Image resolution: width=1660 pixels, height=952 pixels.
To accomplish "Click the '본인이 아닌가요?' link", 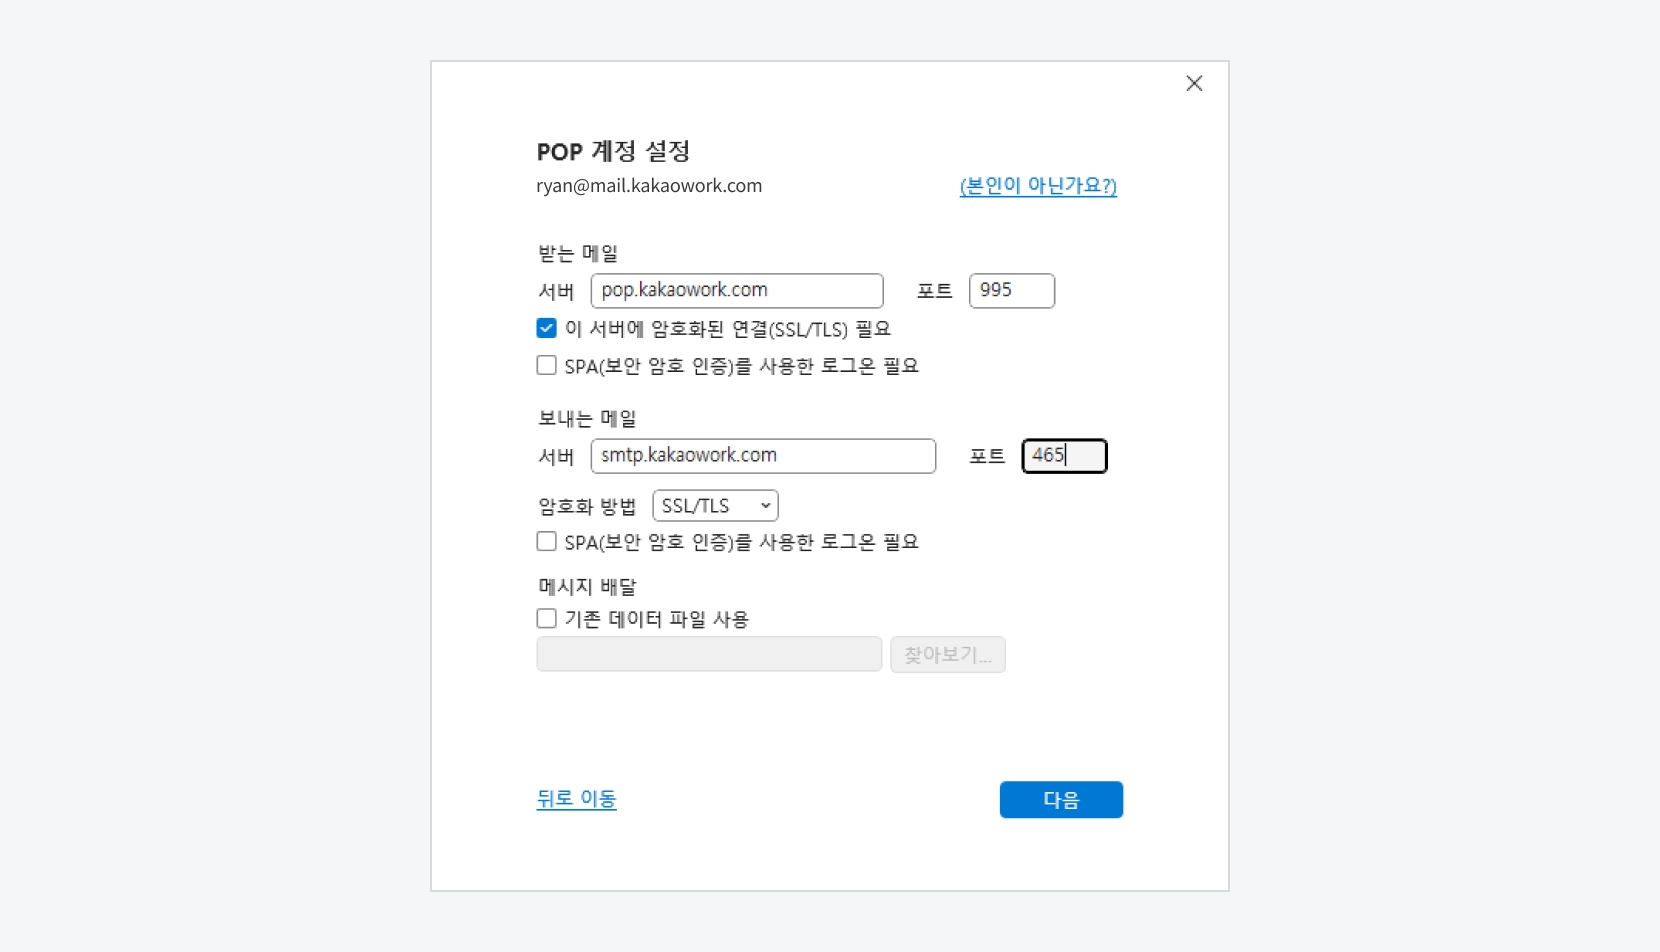I will coord(1038,186).
